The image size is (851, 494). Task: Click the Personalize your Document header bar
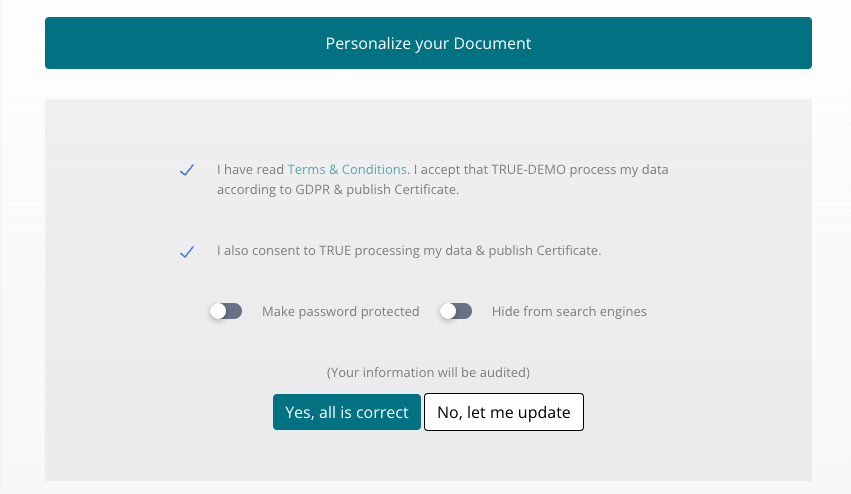coord(428,43)
